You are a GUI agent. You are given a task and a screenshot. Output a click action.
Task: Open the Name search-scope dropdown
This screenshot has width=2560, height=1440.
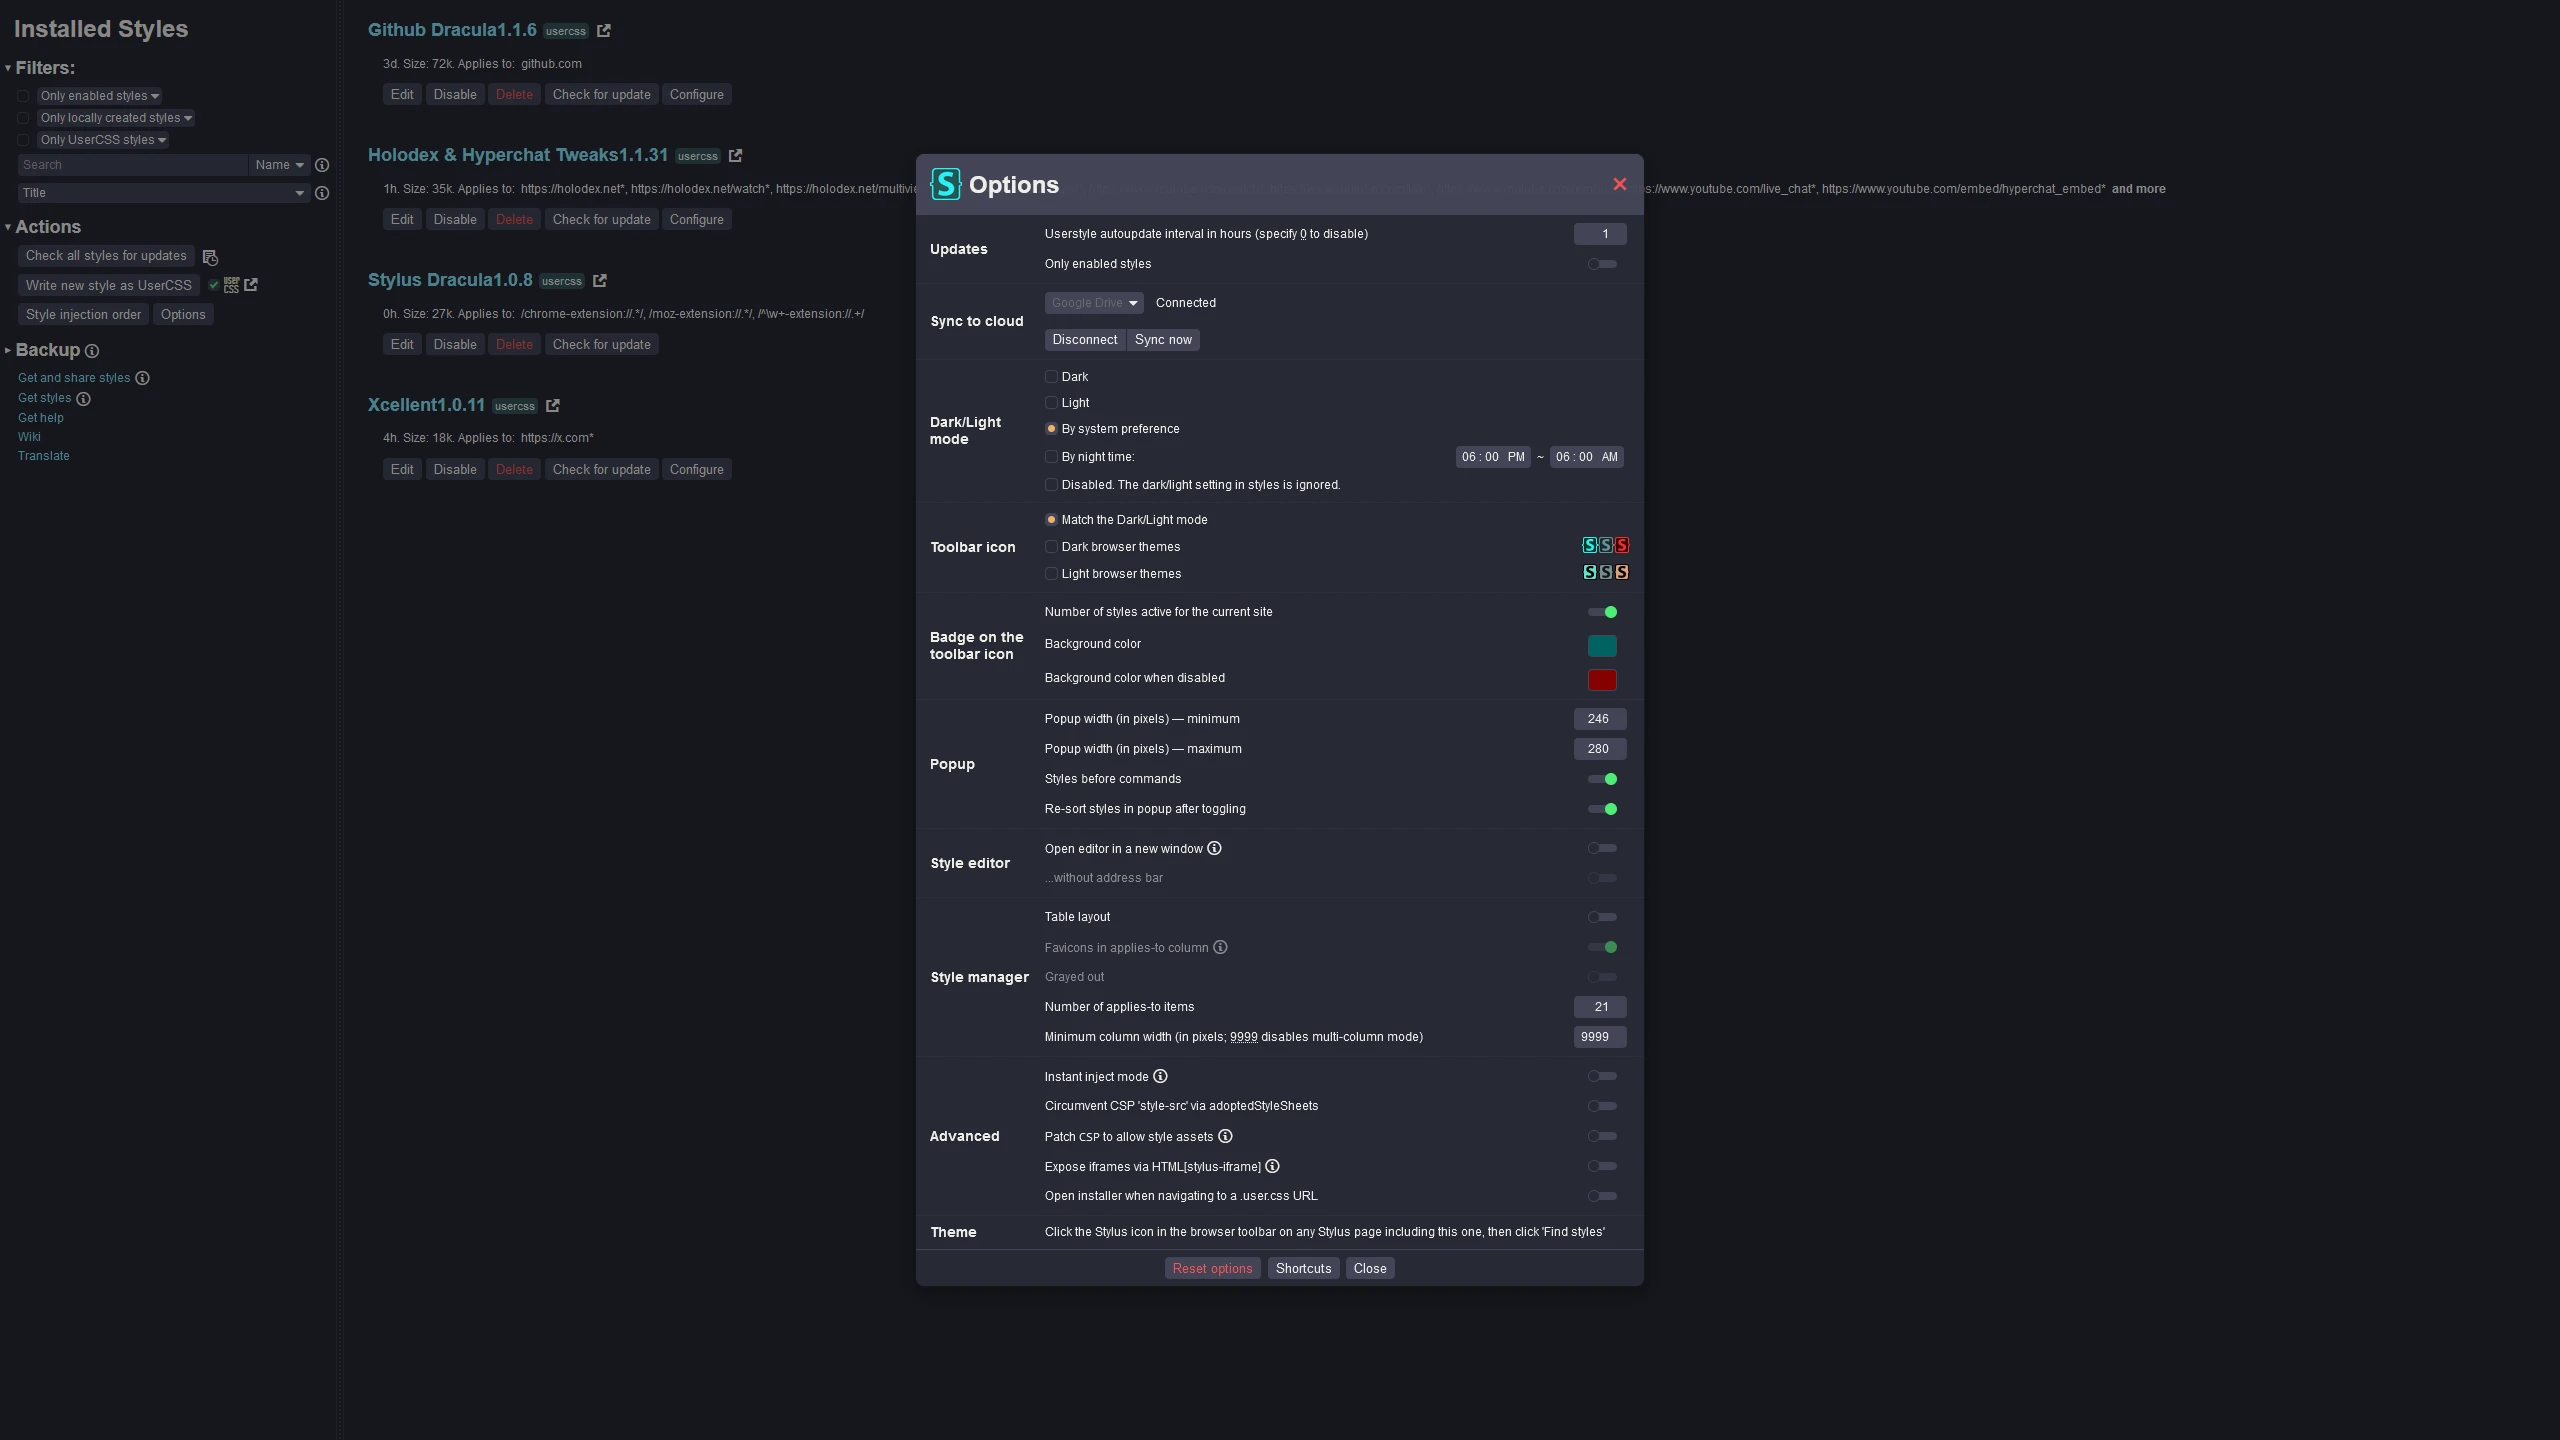pos(278,165)
